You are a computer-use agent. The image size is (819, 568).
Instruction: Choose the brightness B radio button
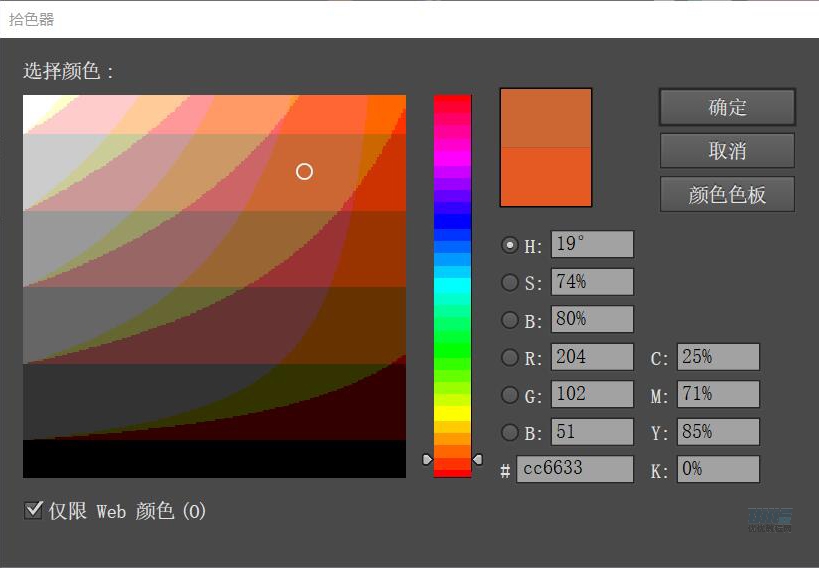point(509,320)
